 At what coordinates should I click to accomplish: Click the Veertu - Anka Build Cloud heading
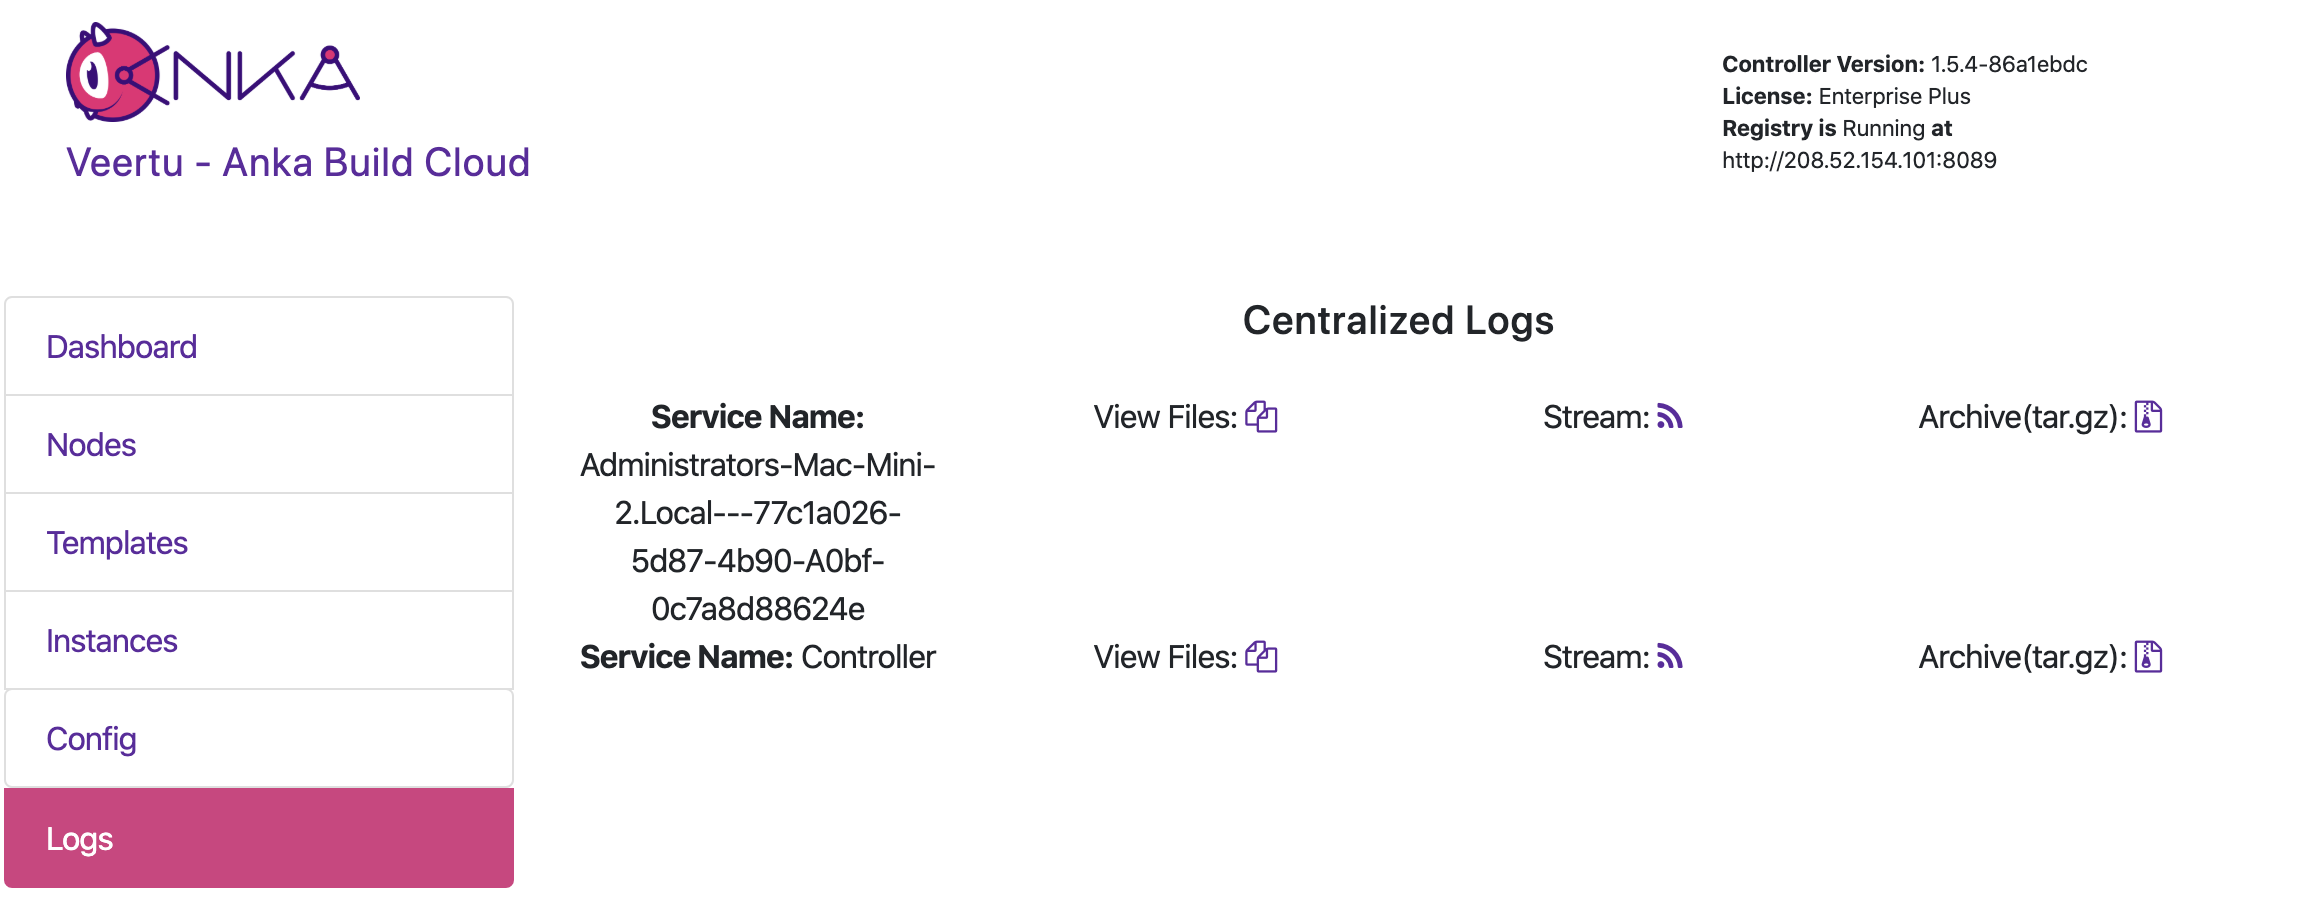[297, 162]
